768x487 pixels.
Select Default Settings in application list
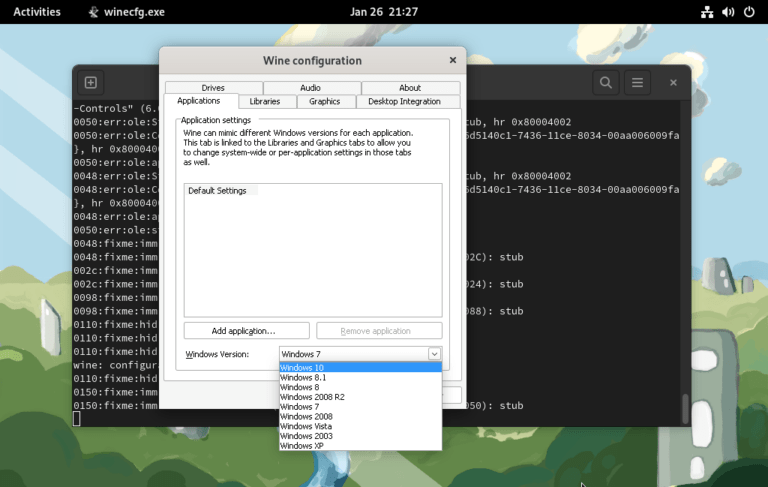217,191
